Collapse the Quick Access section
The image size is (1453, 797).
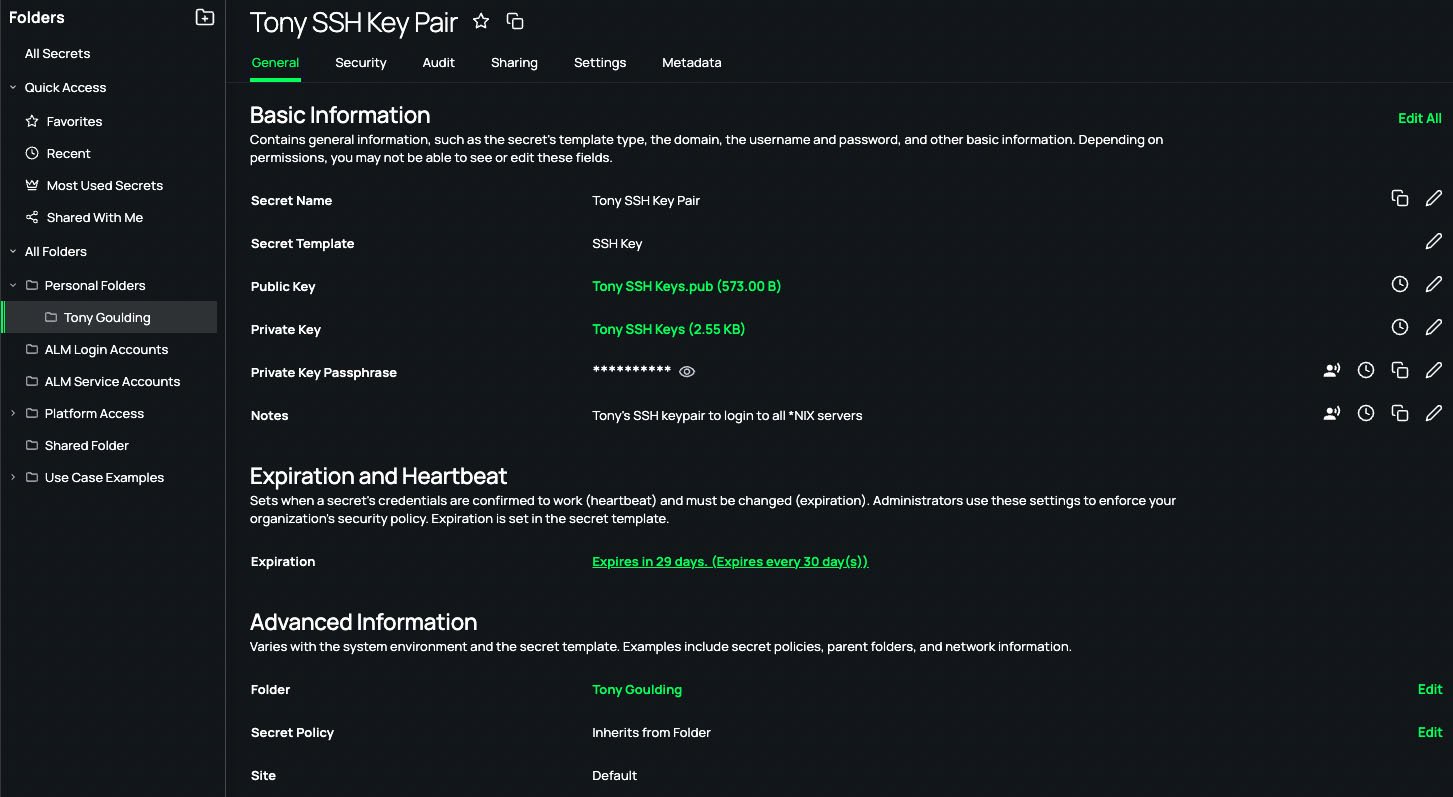tap(12, 87)
